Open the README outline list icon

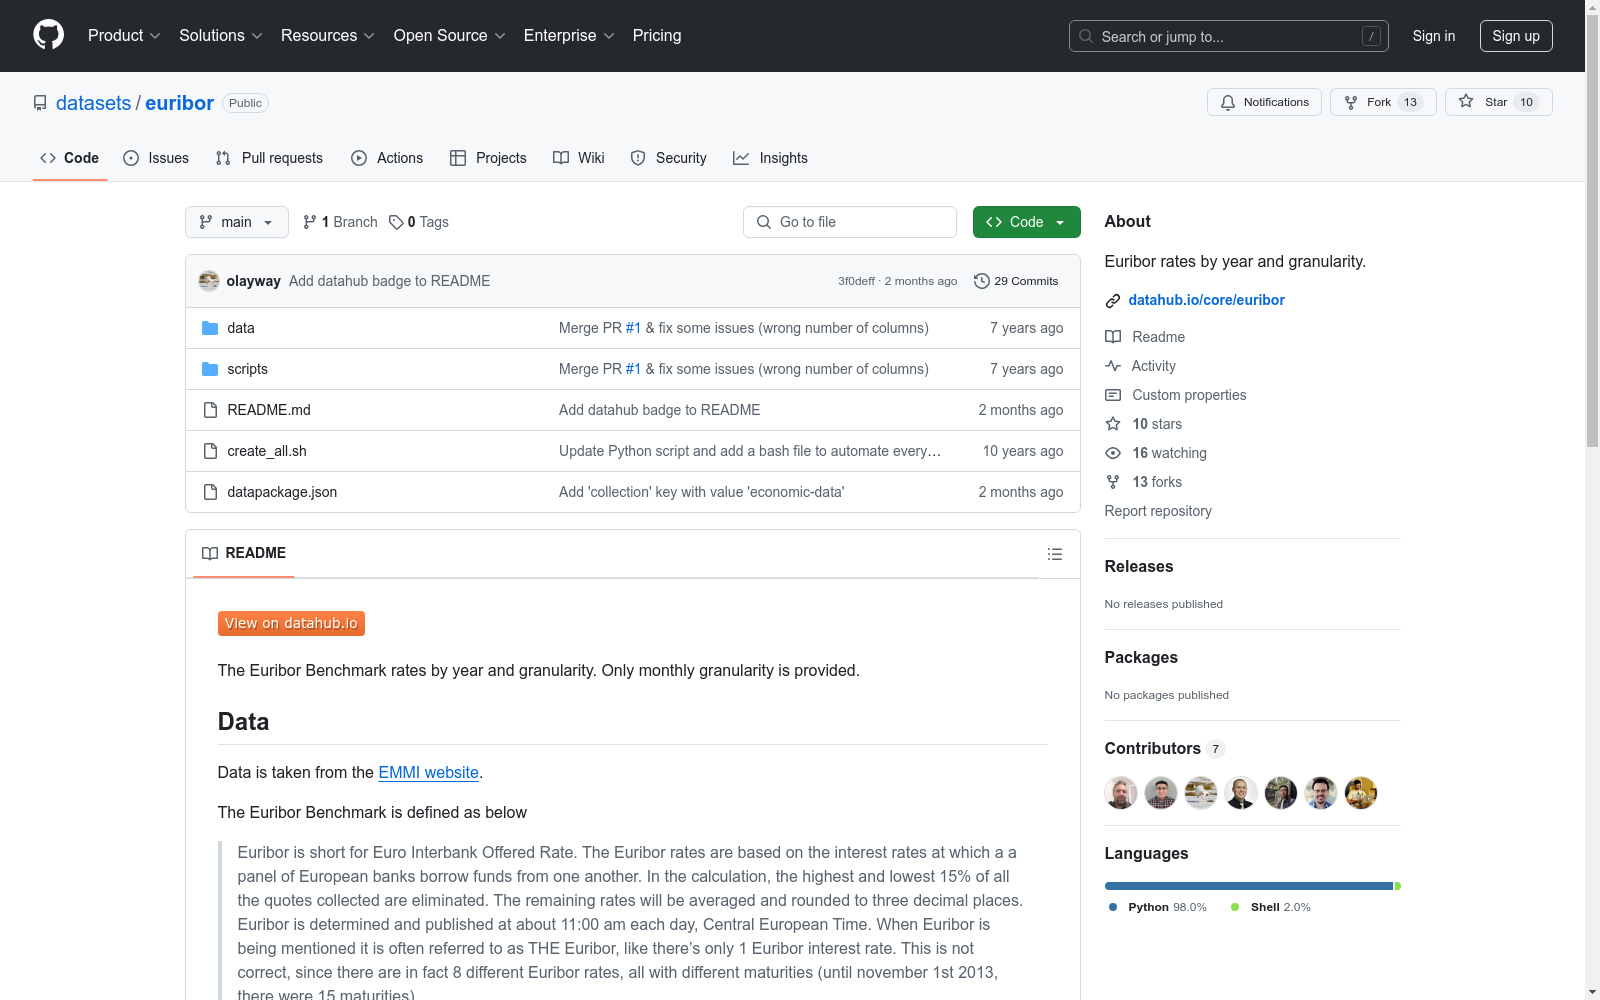(x=1055, y=554)
